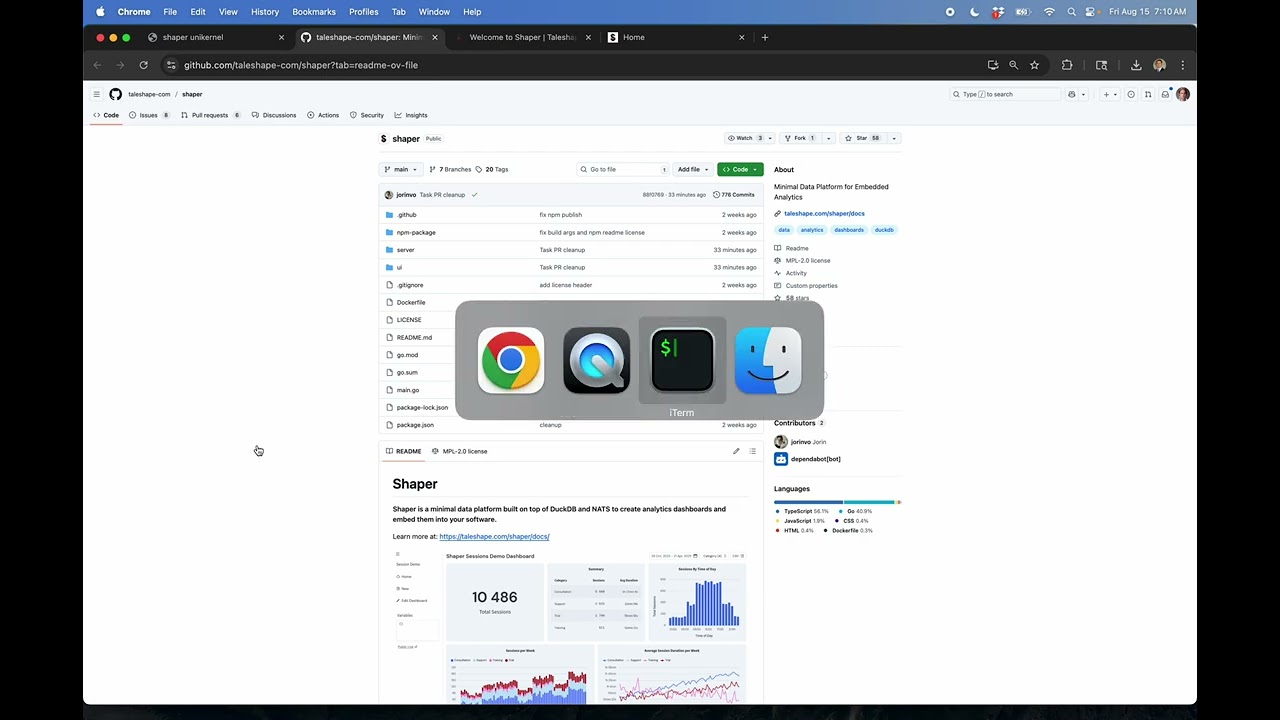Screen dimensions: 1280x720
Task: Open the Discussions tab
Action: click(274, 115)
